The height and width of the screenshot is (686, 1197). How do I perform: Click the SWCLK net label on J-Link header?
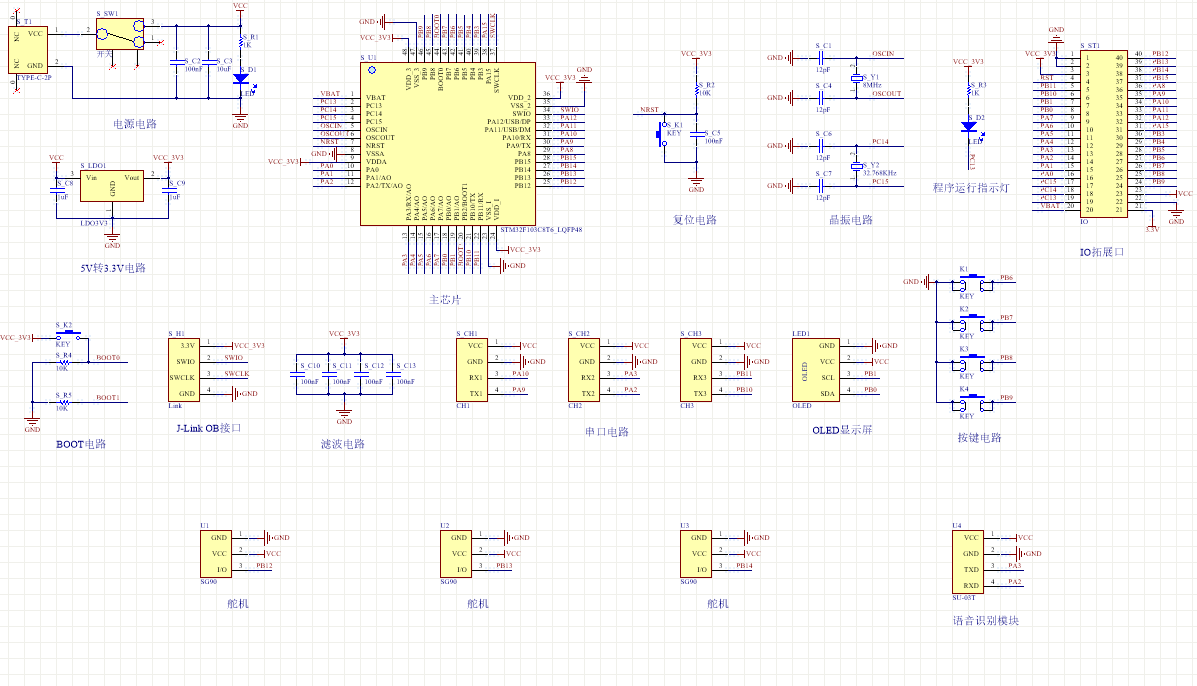coord(237,374)
